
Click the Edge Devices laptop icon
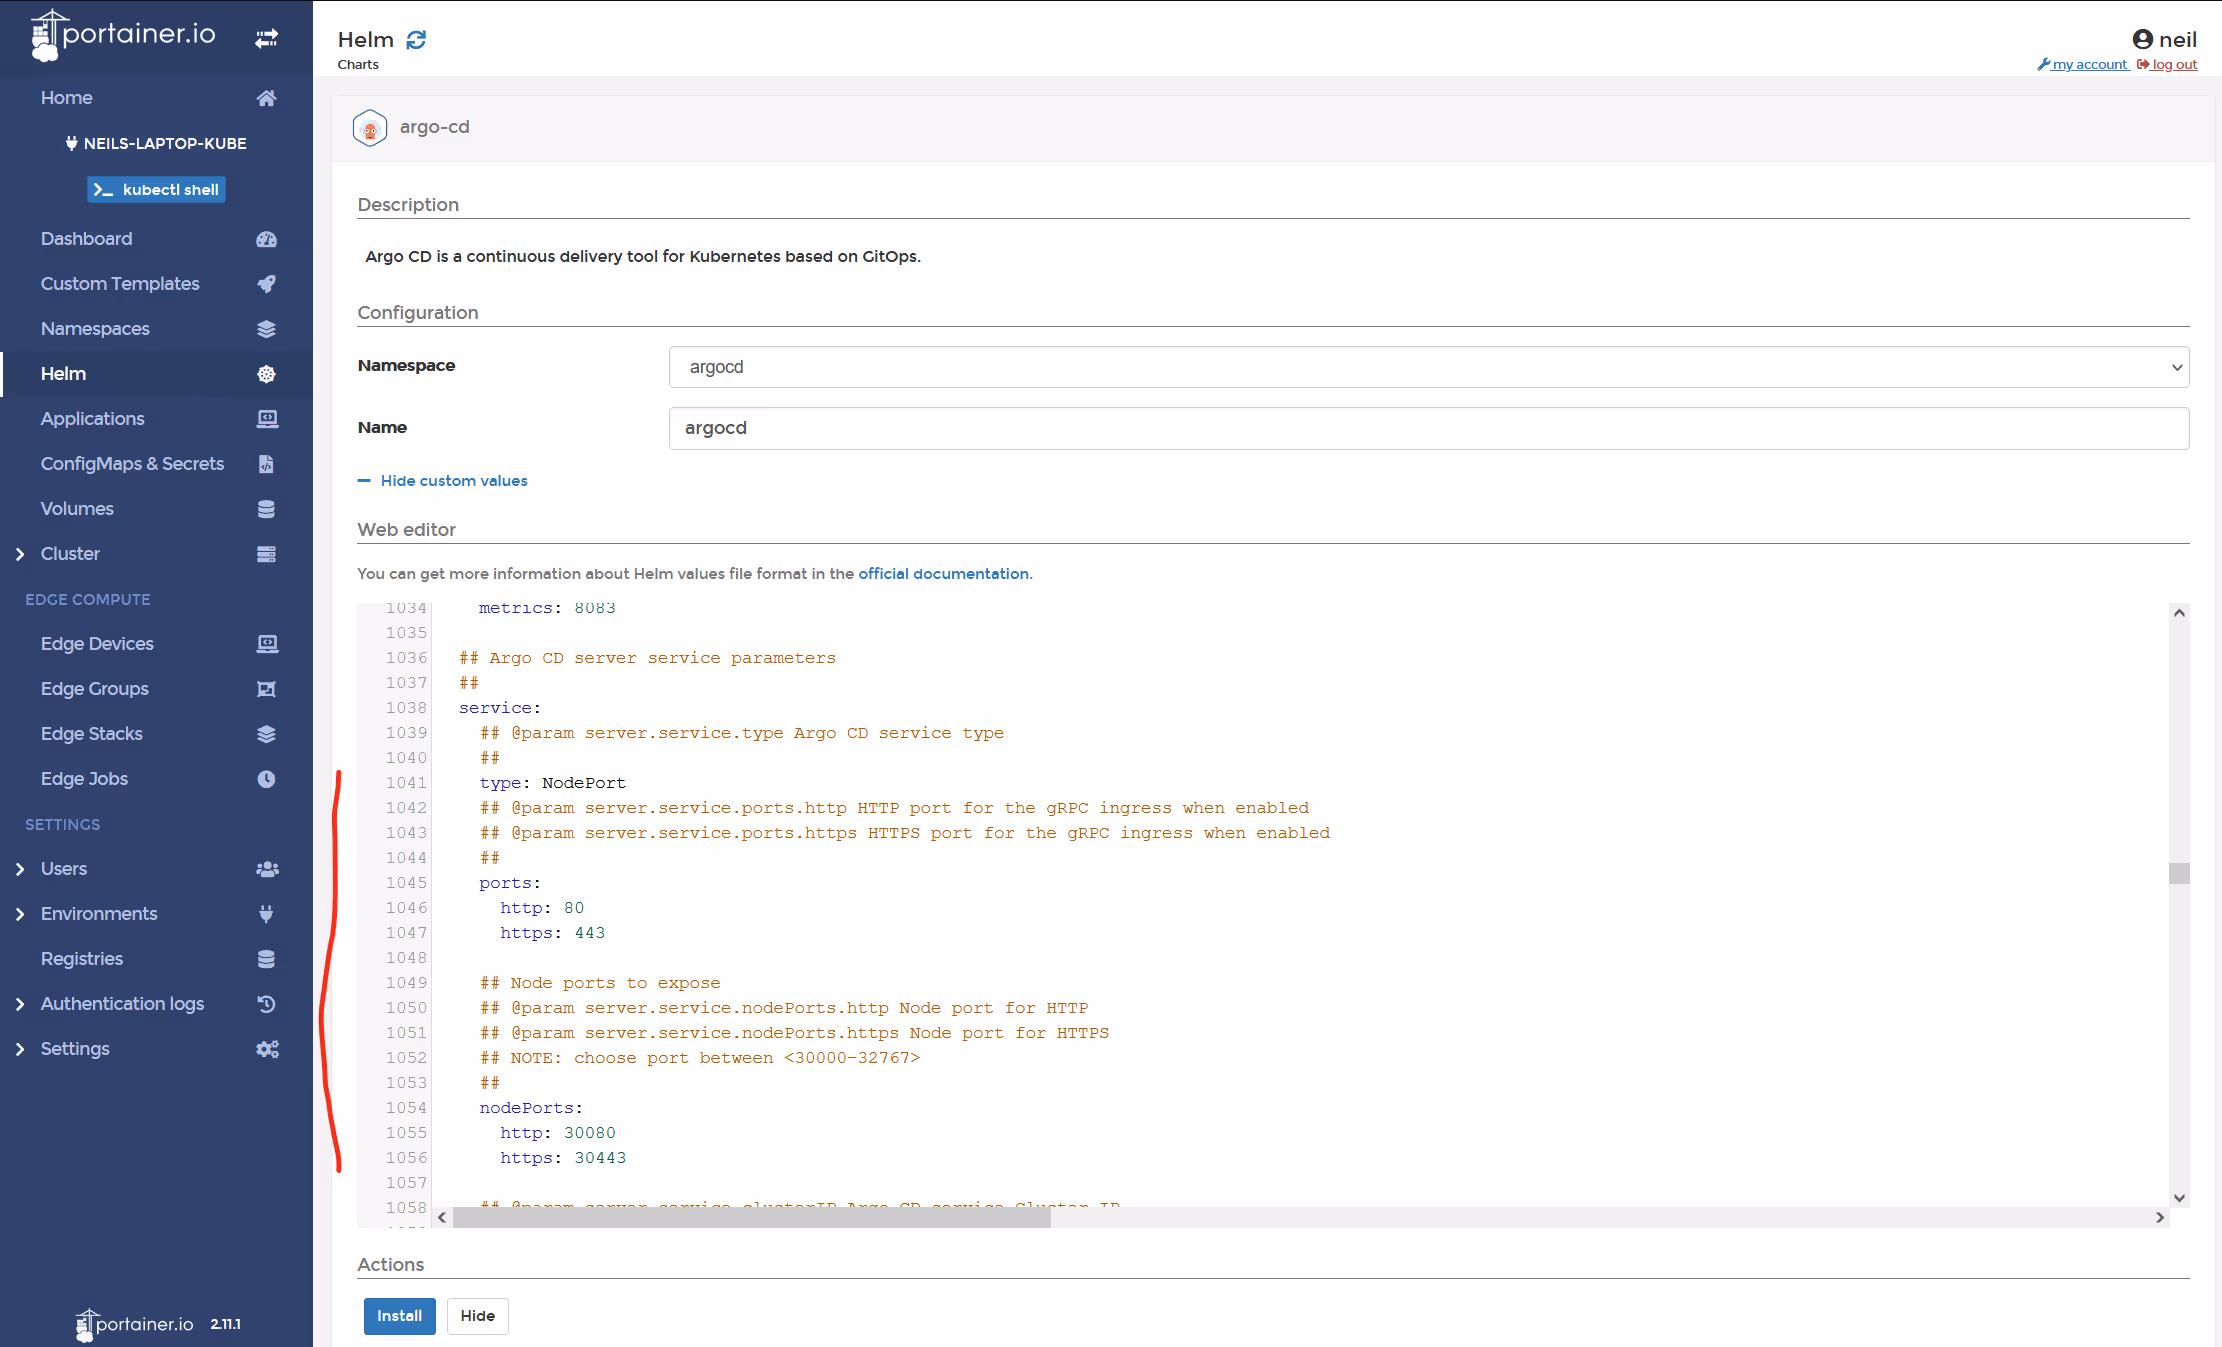pyautogui.click(x=266, y=644)
